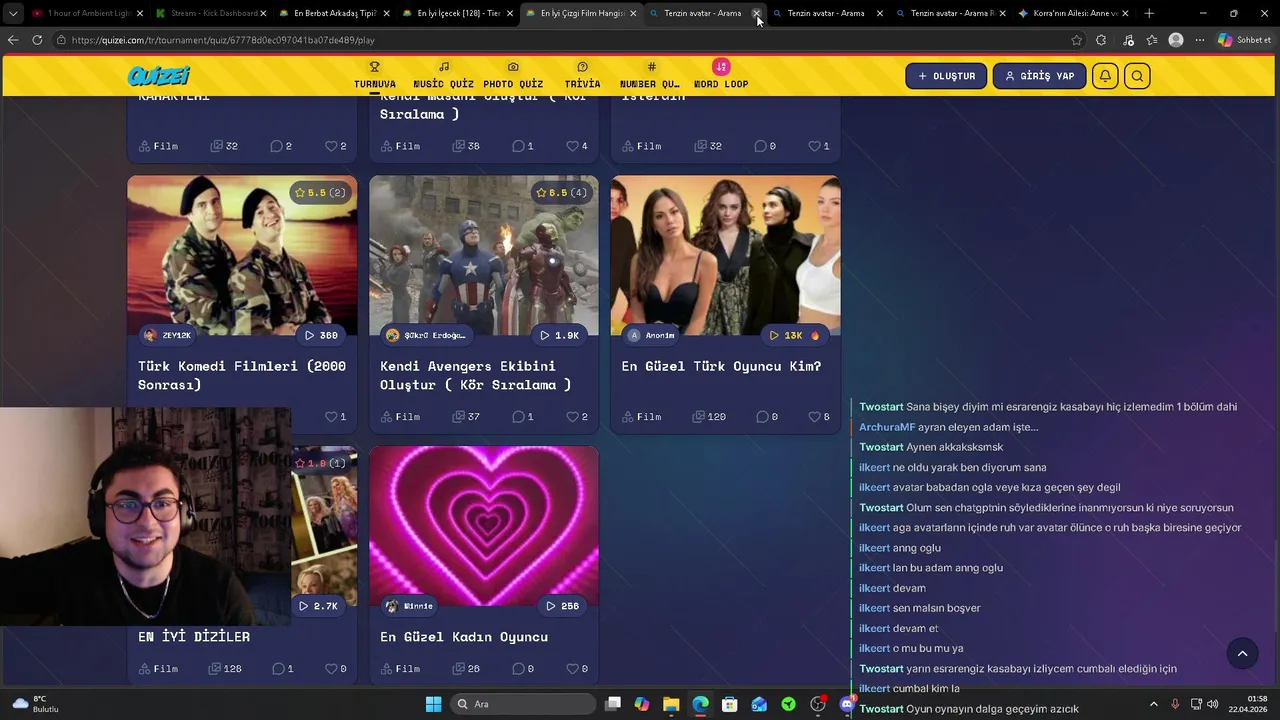
Task: Click the 6.5 star rating on Avengers card
Action: 562,192
